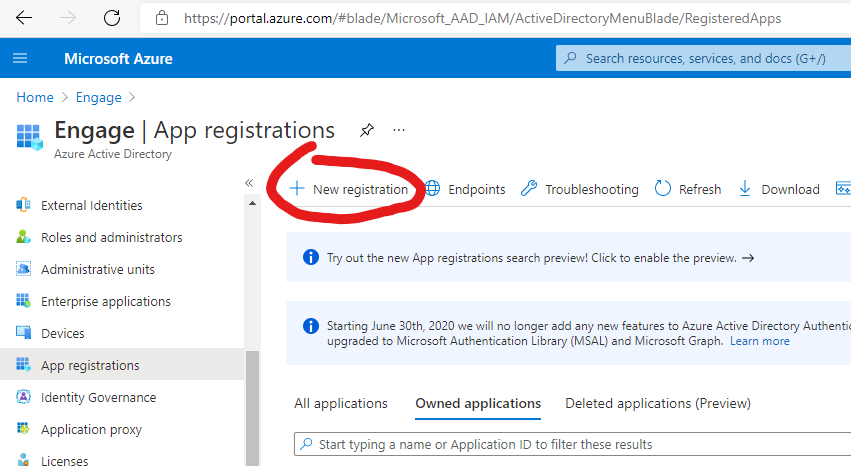851x466 pixels.
Task: Open Identity Governance
Action: click(x=99, y=398)
